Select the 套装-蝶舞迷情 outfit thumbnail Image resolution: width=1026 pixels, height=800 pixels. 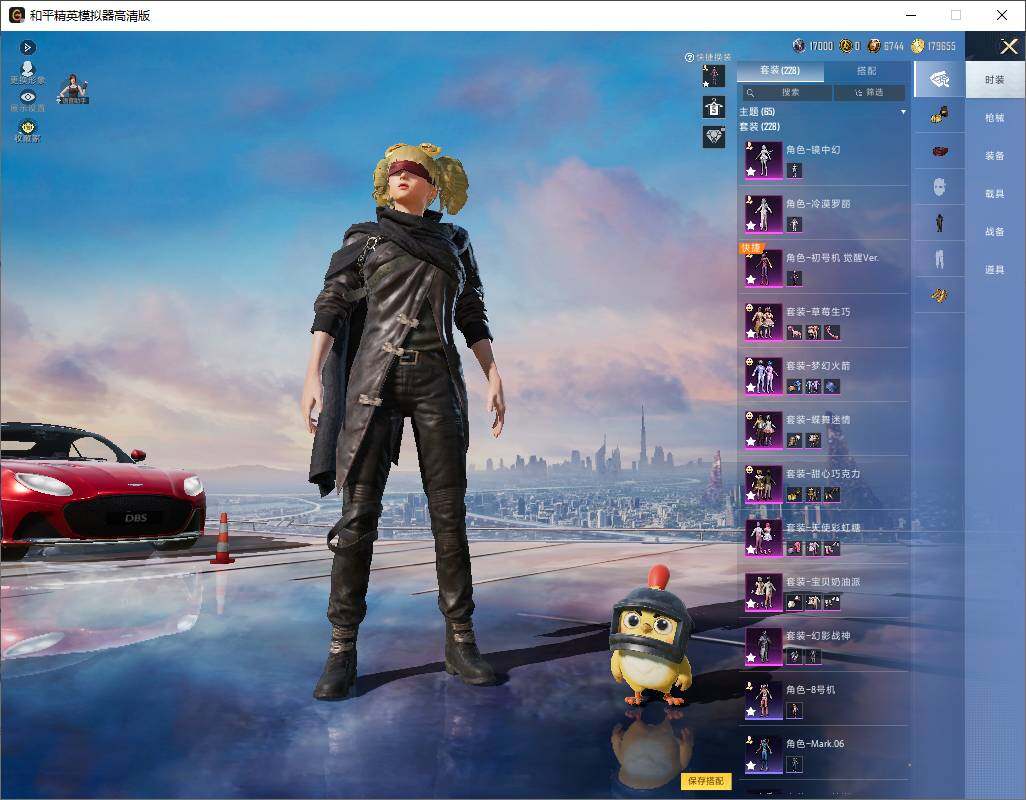764,430
